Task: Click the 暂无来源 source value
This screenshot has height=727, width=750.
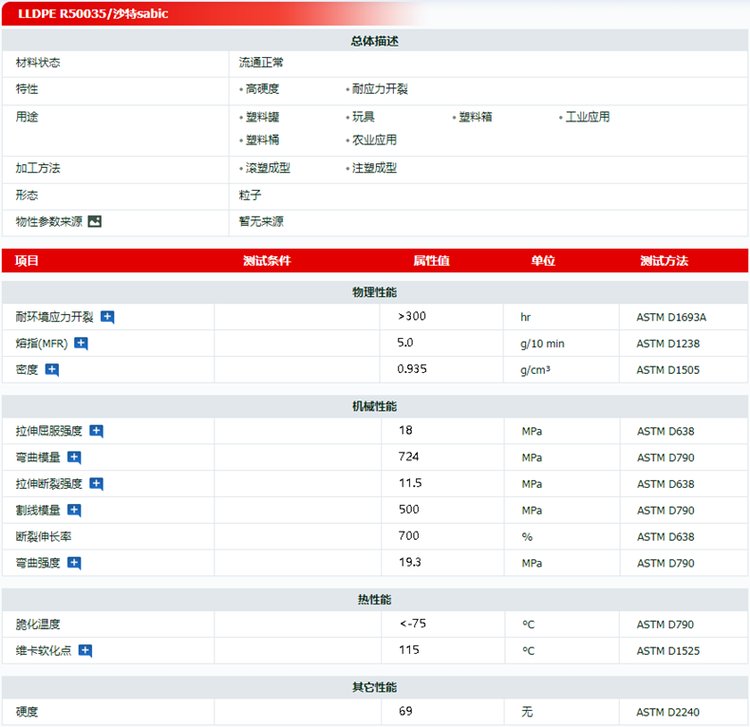Action: pyautogui.click(x=261, y=221)
